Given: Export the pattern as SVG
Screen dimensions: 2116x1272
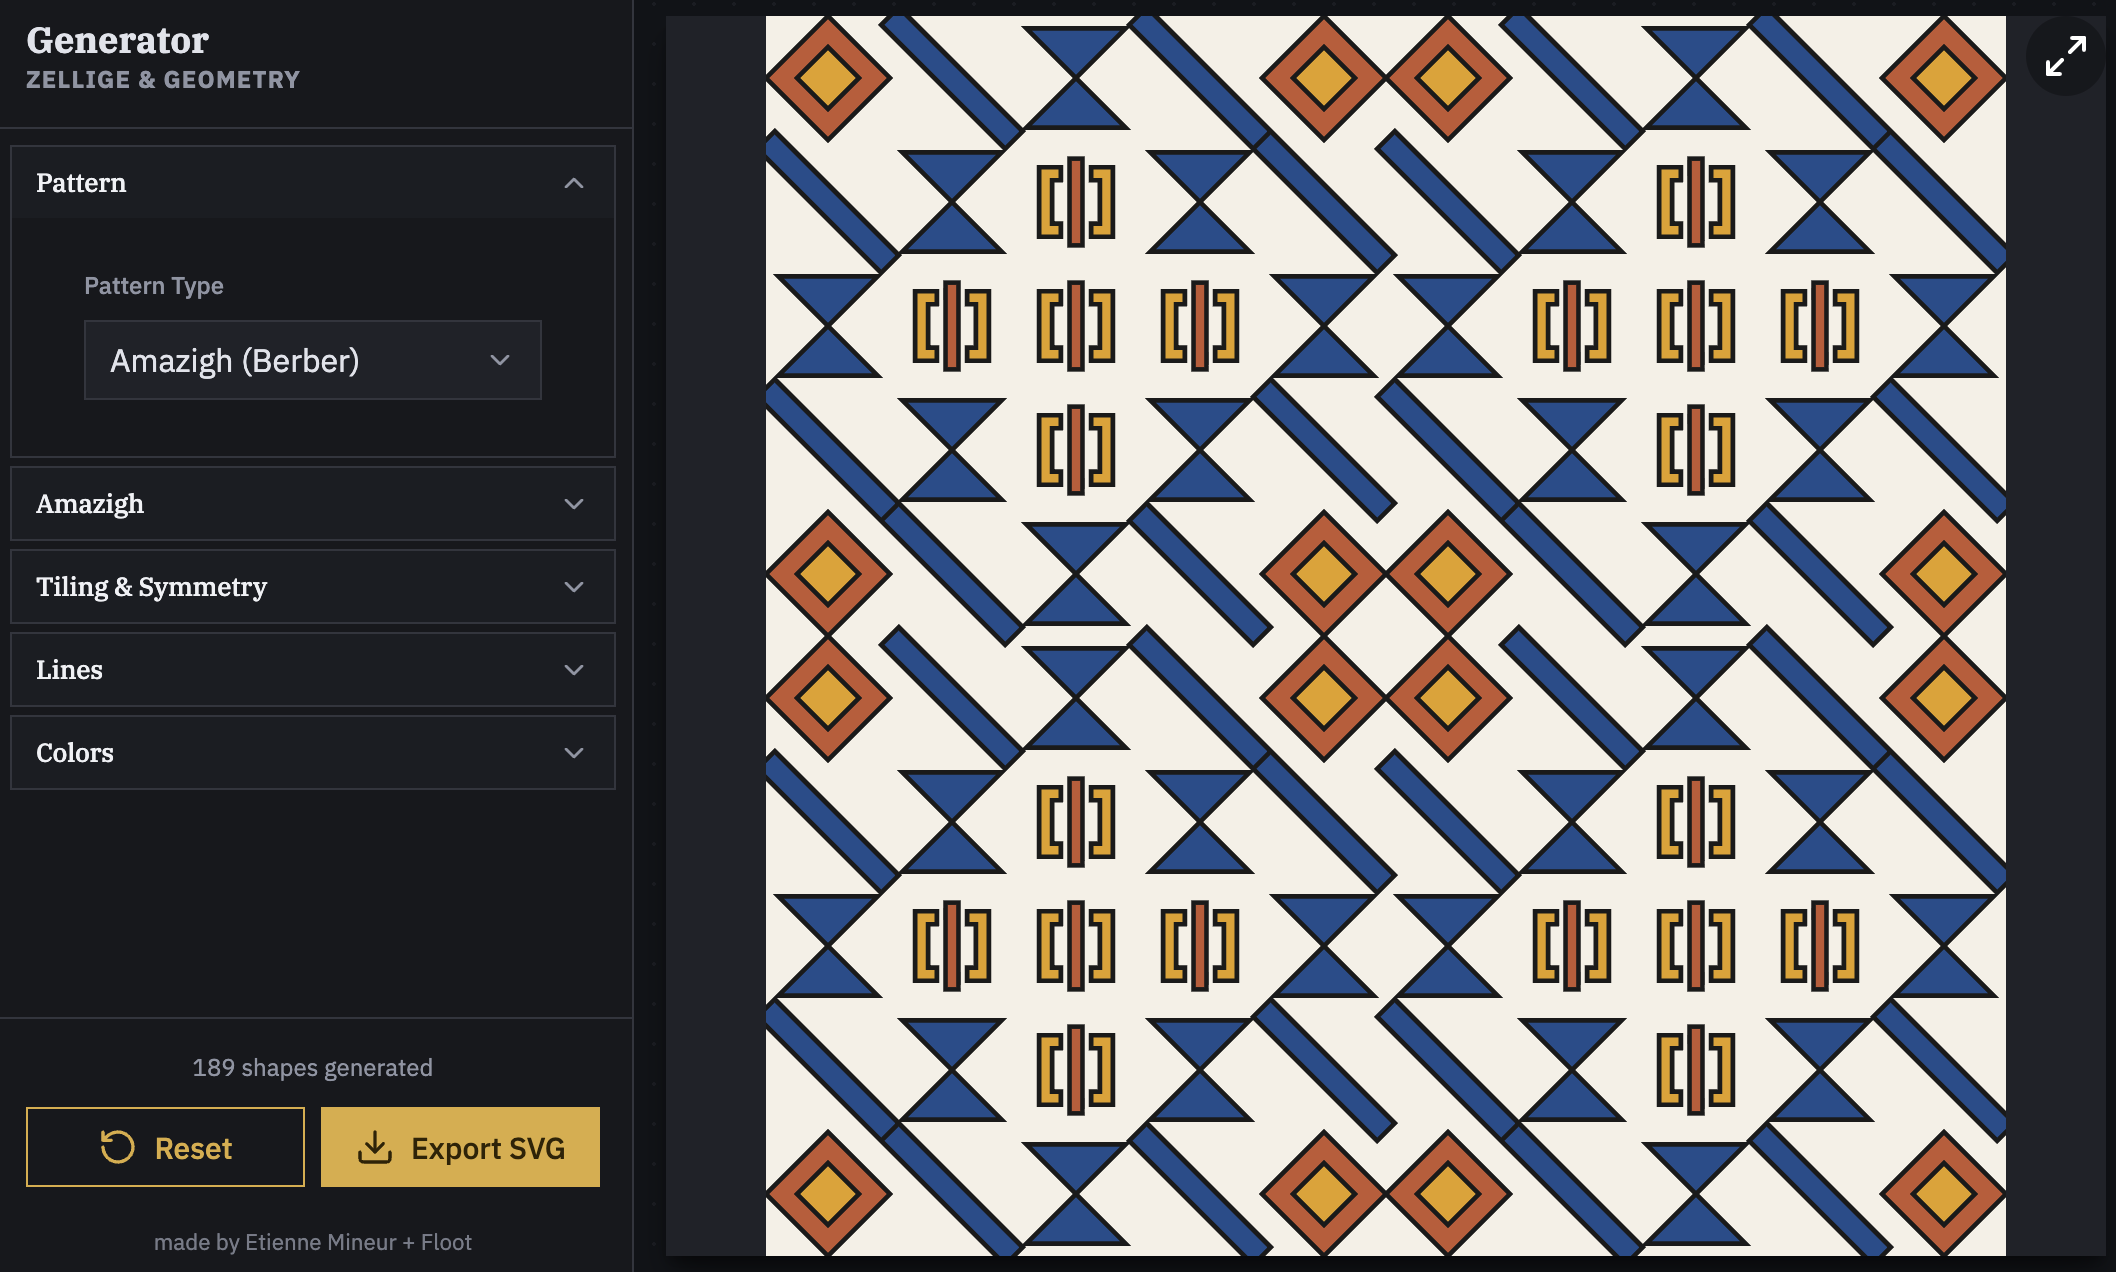Looking at the screenshot, I should [460, 1147].
